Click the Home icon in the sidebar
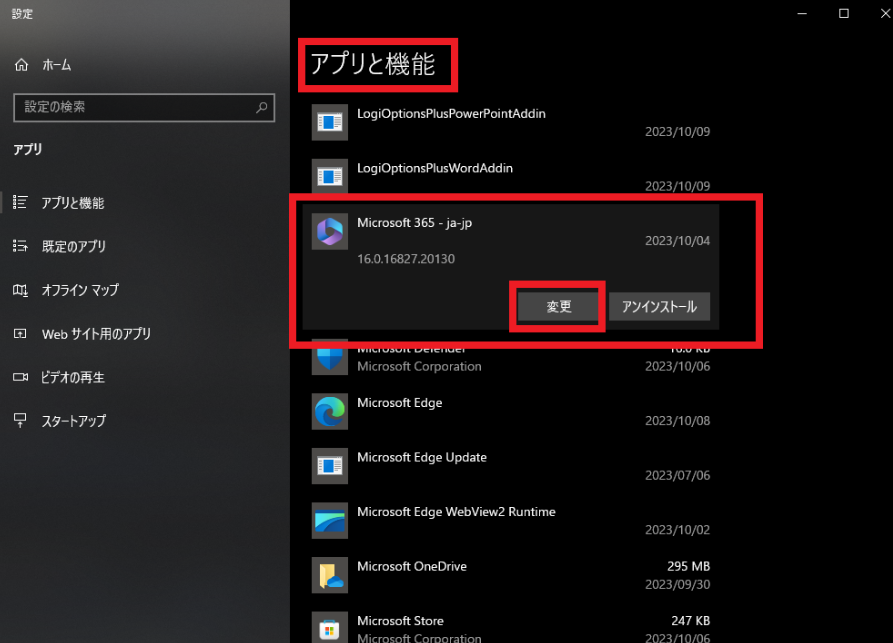 (x=21, y=65)
